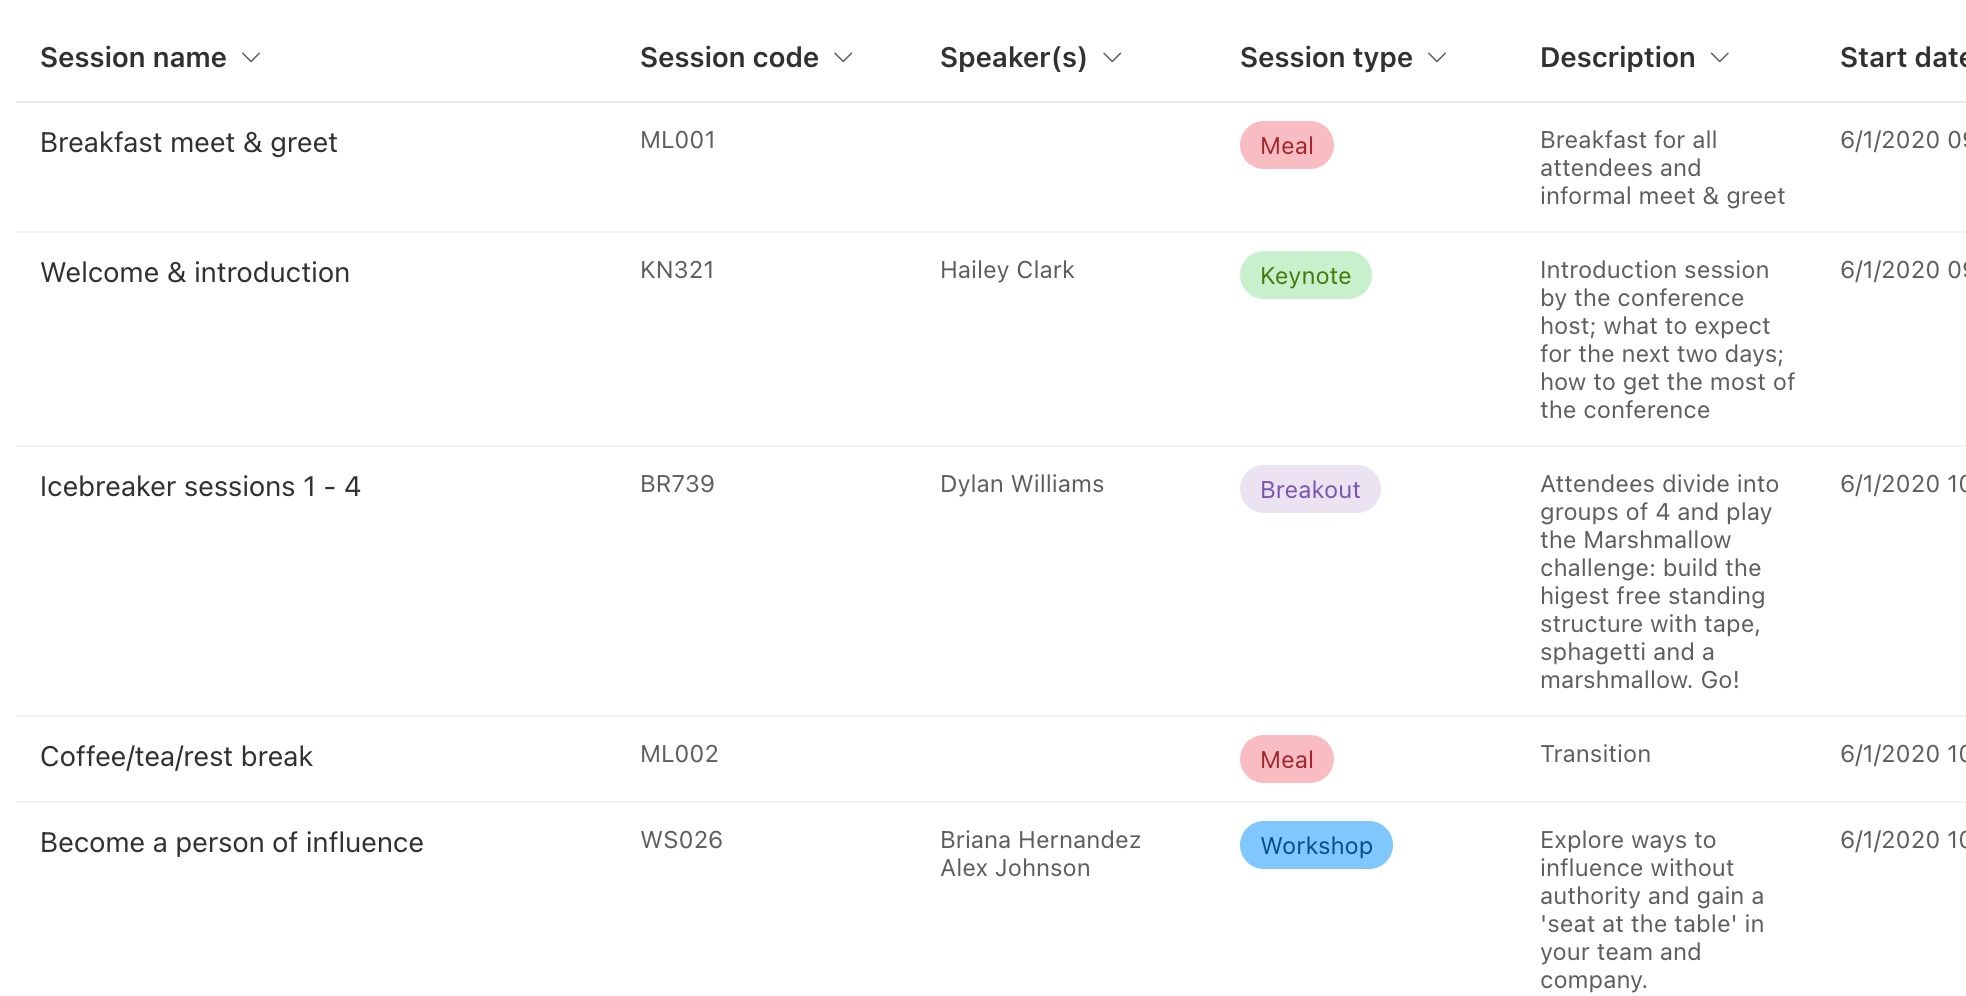Screen dimensions: 1966x996
Task: Open the Coffee/tea/rest break entry
Action: click(x=176, y=757)
